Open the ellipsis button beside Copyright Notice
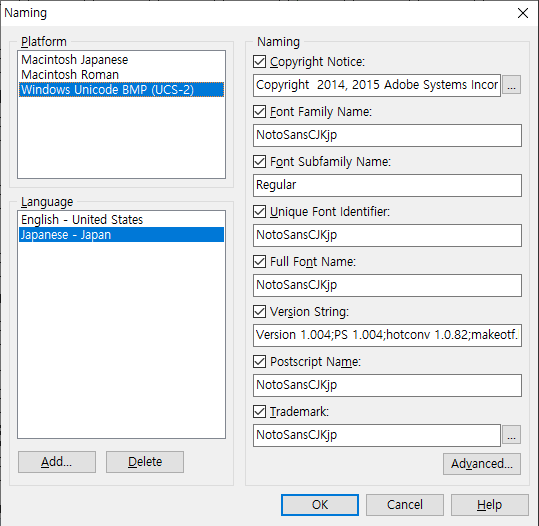 point(512,85)
